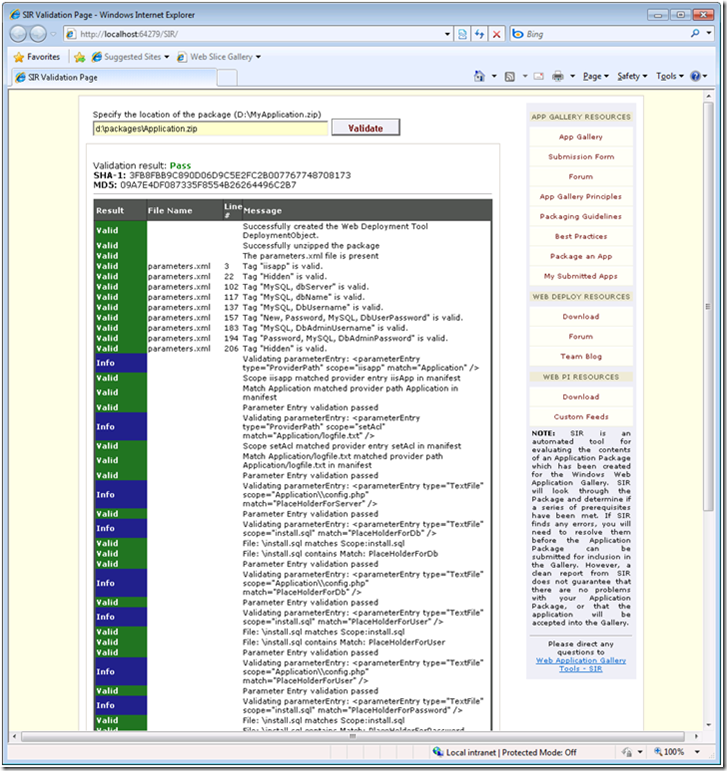Open the Packaging Guidelines link

pos(581,216)
